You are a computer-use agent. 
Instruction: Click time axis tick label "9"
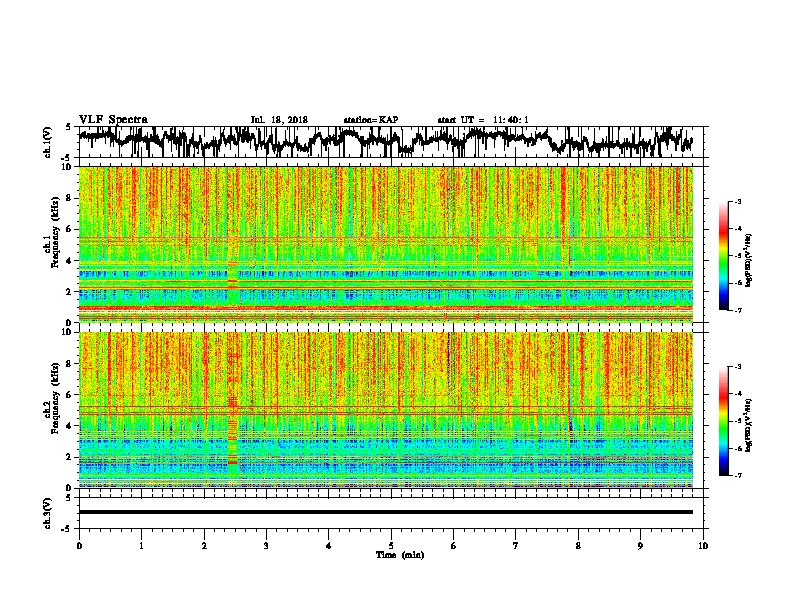coord(640,546)
